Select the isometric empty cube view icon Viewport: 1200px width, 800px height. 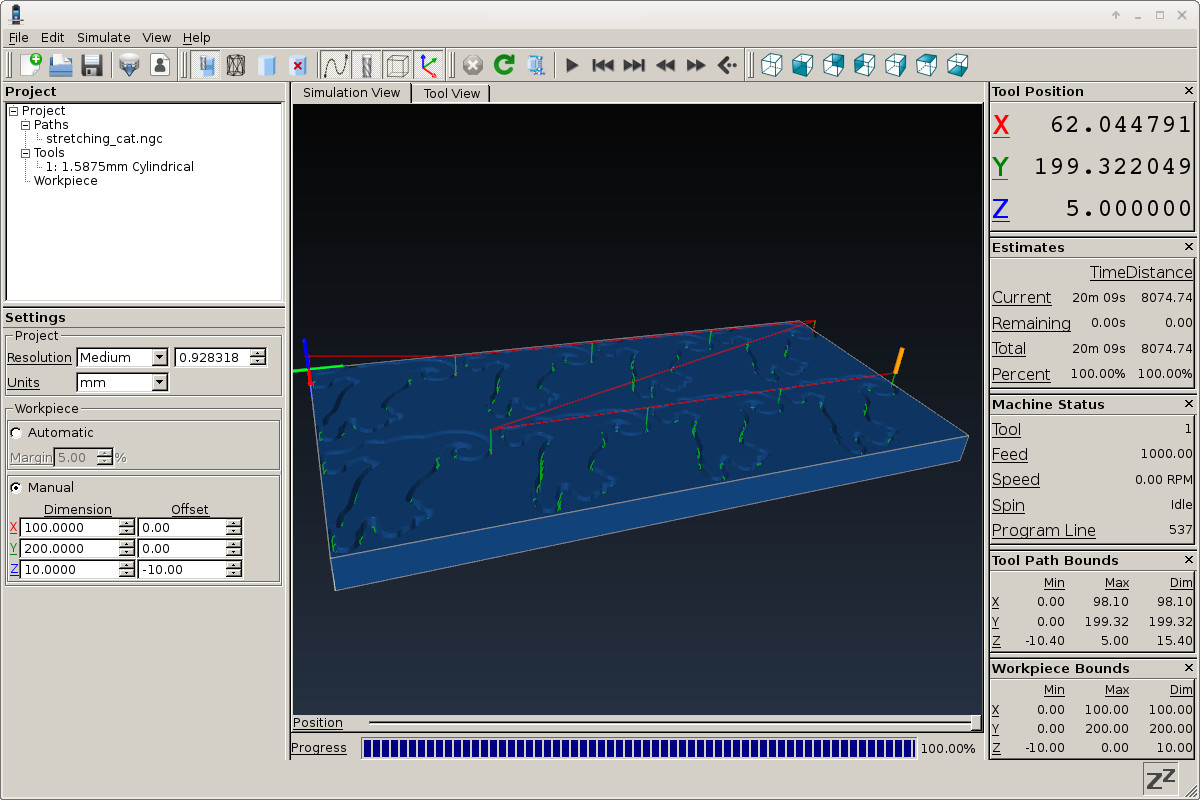771,65
